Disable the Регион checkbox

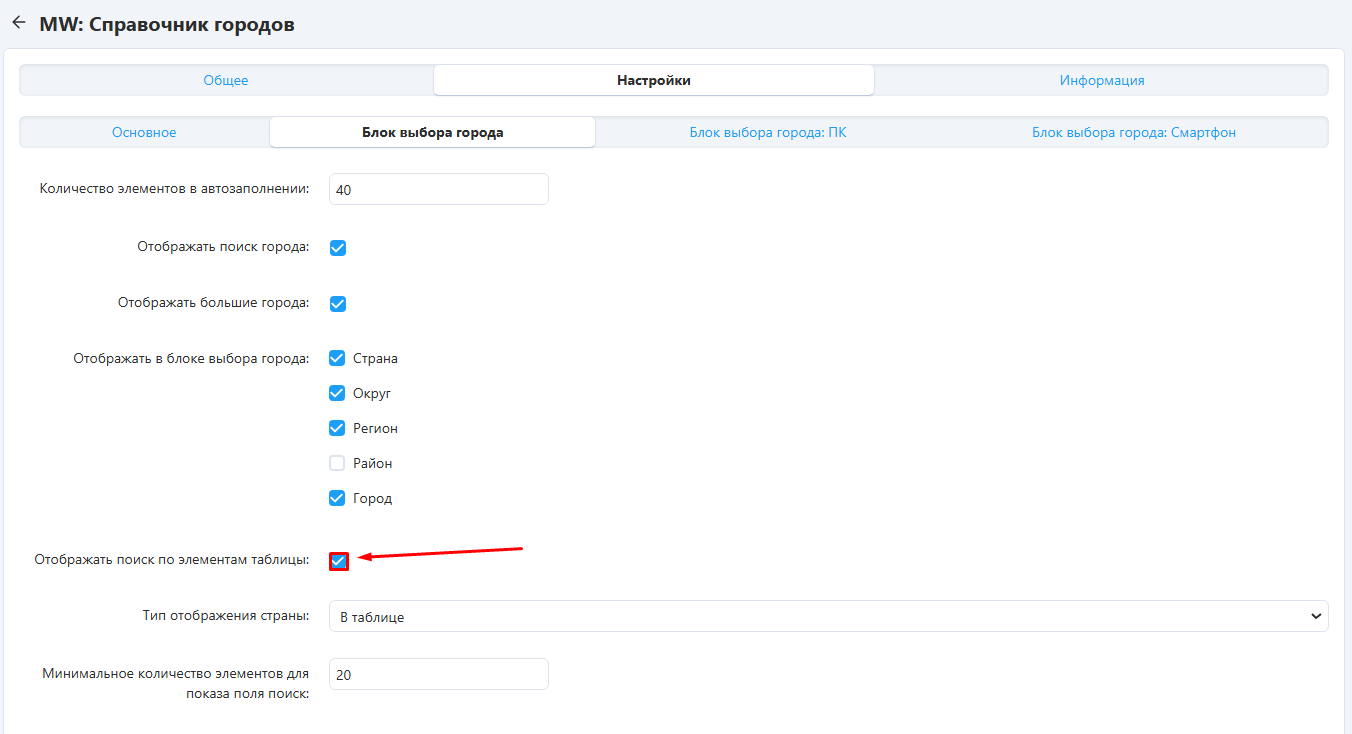tap(338, 428)
